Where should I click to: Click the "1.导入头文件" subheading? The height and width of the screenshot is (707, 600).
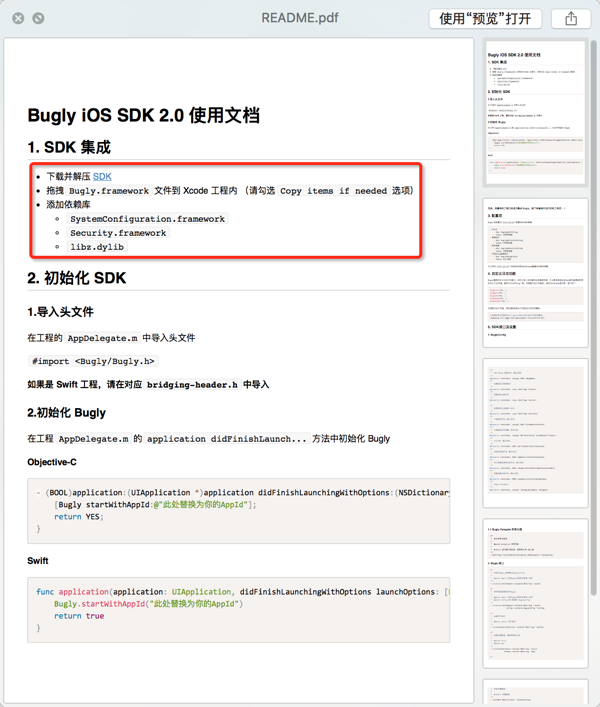tap(60, 312)
